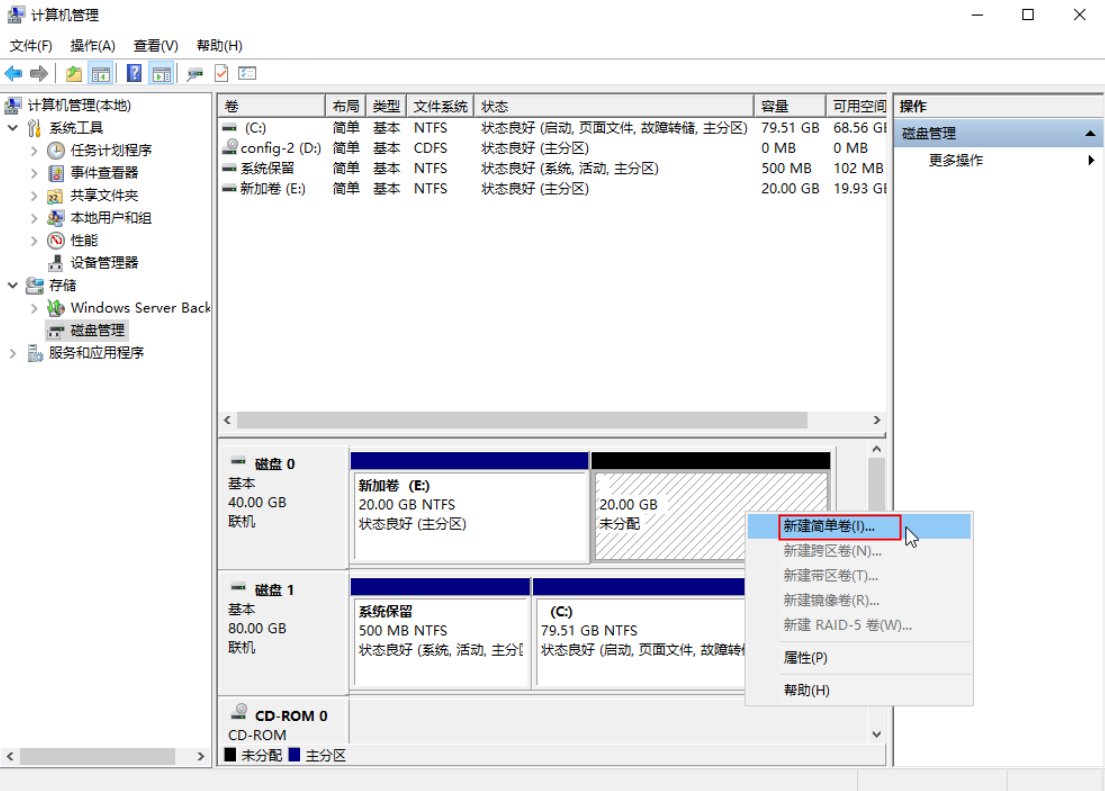
Task: Collapse the 系统工具 tree node
Action: tap(13, 128)
